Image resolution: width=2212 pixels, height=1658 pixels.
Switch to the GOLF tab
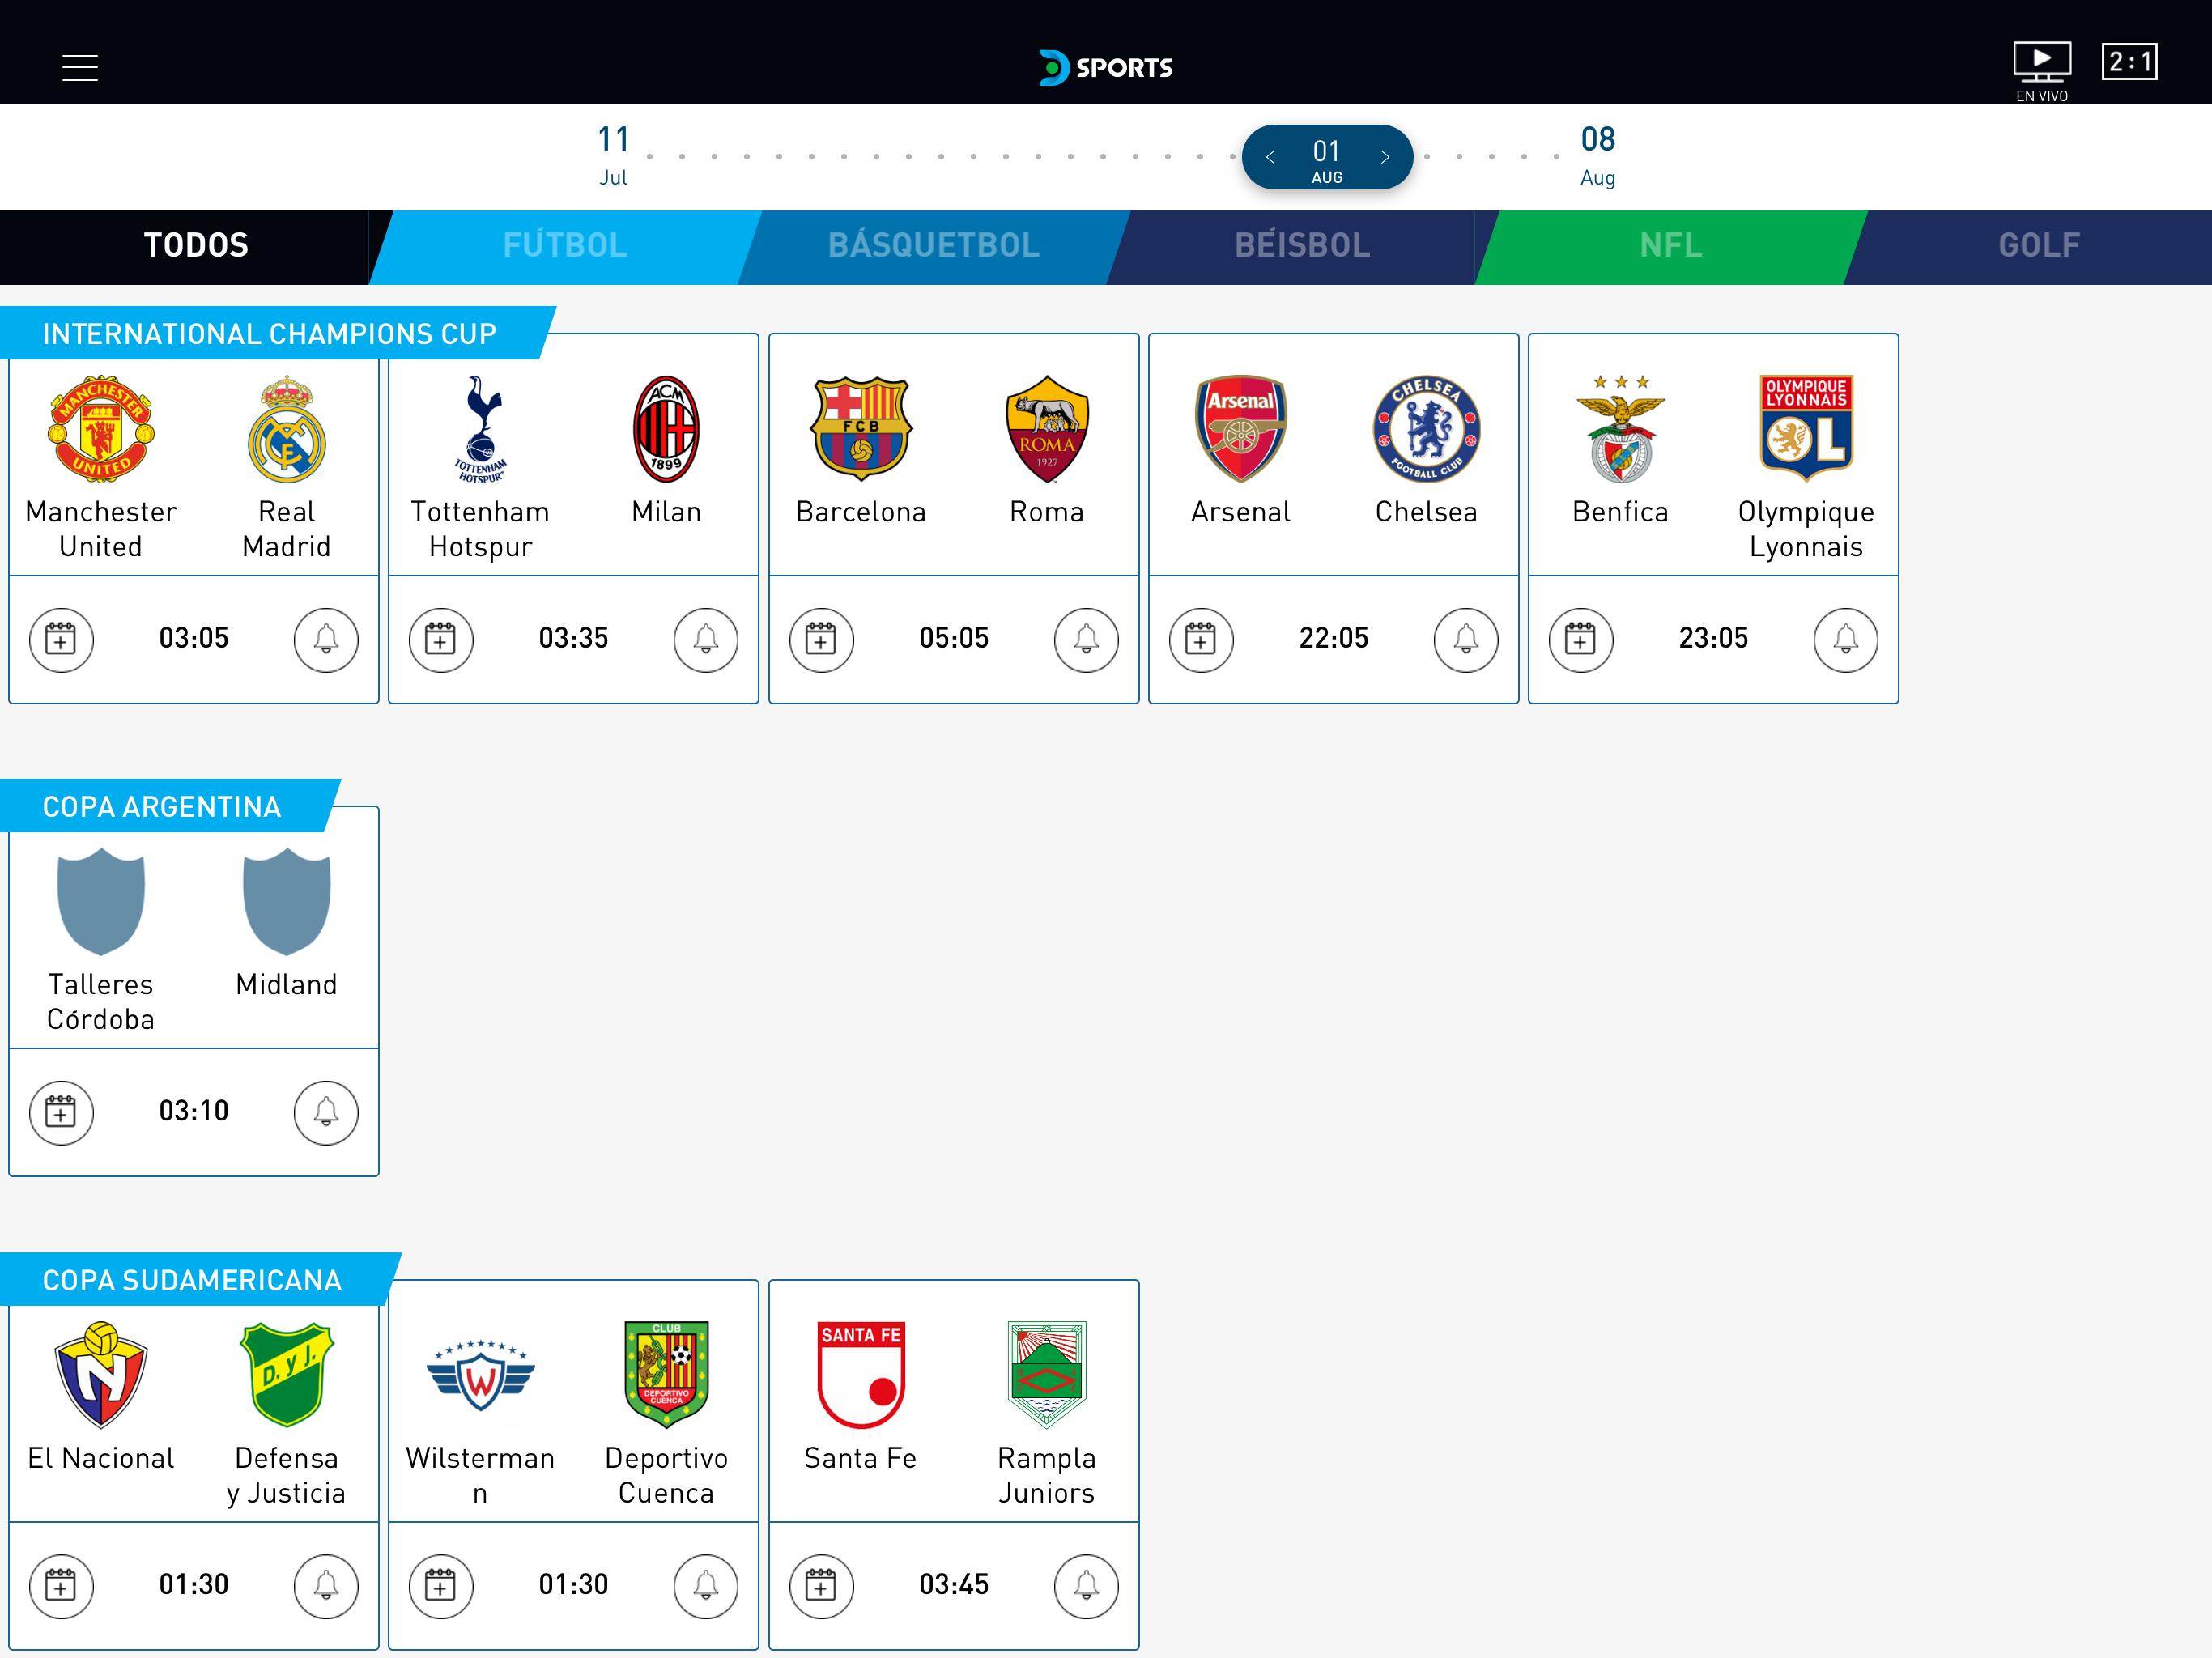[2038, 246]
